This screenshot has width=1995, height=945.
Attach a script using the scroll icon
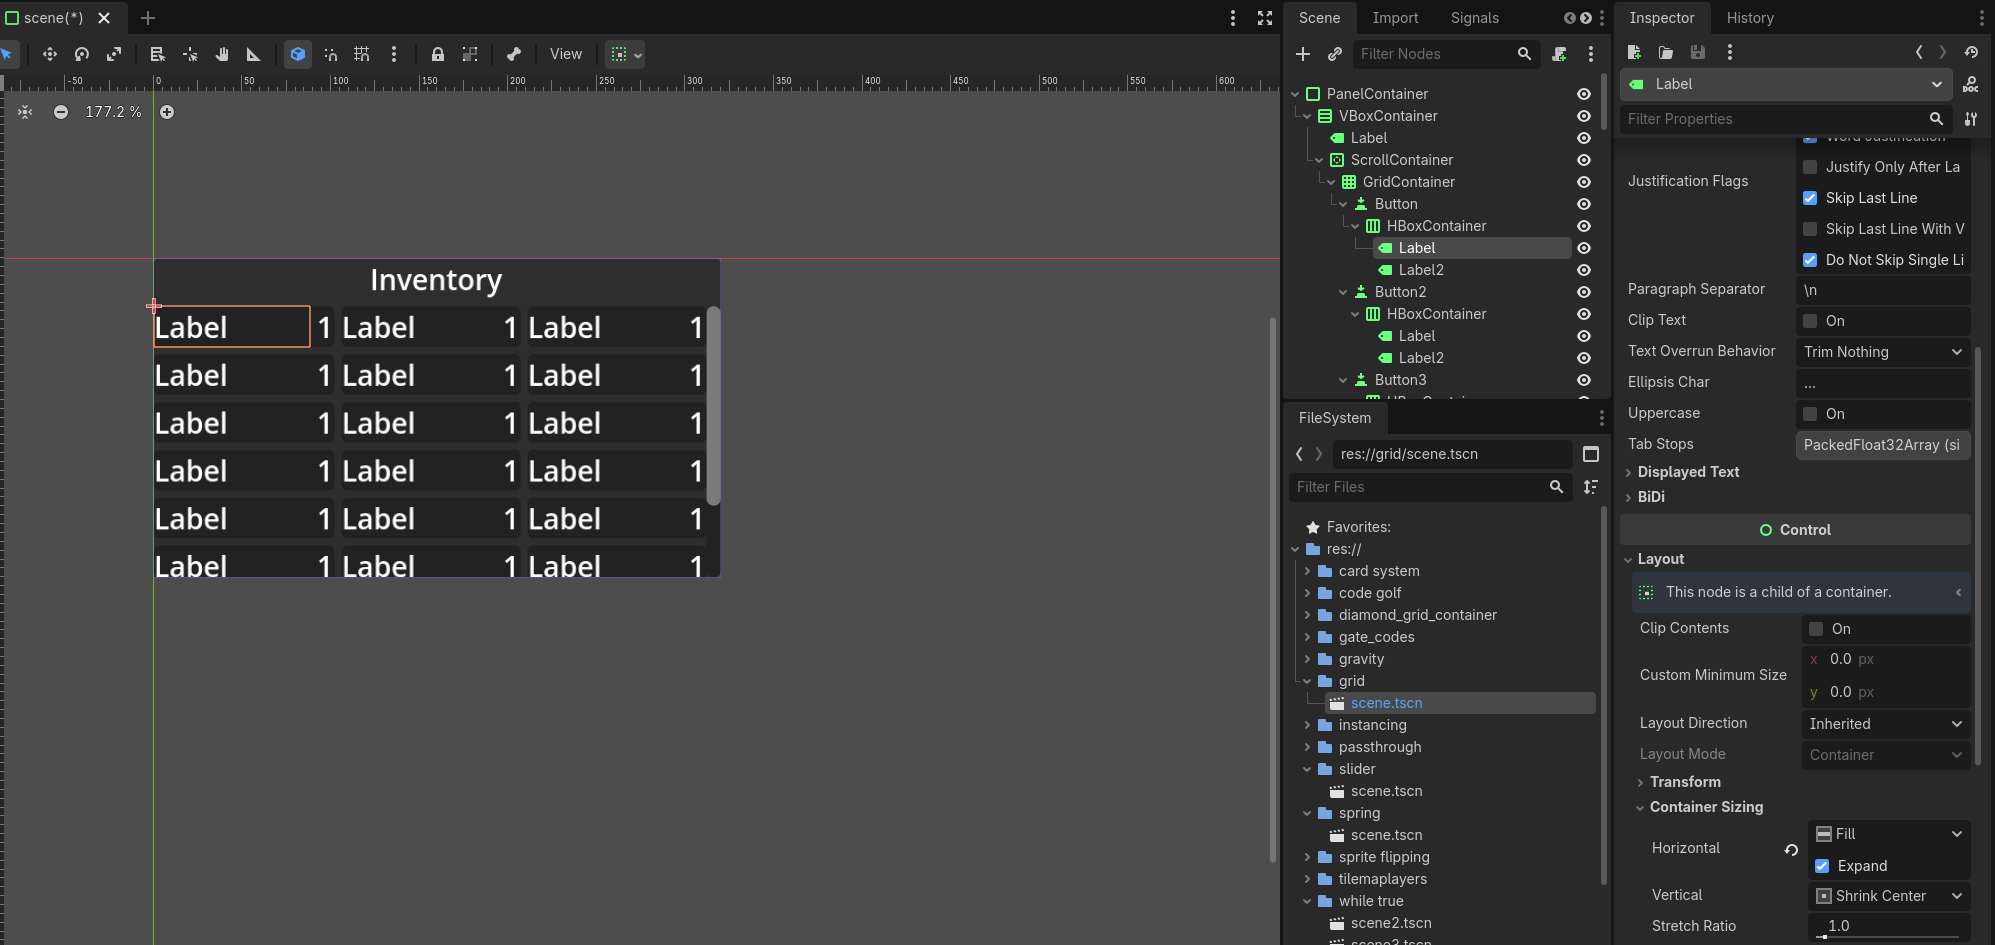(x=1559, y=54)
